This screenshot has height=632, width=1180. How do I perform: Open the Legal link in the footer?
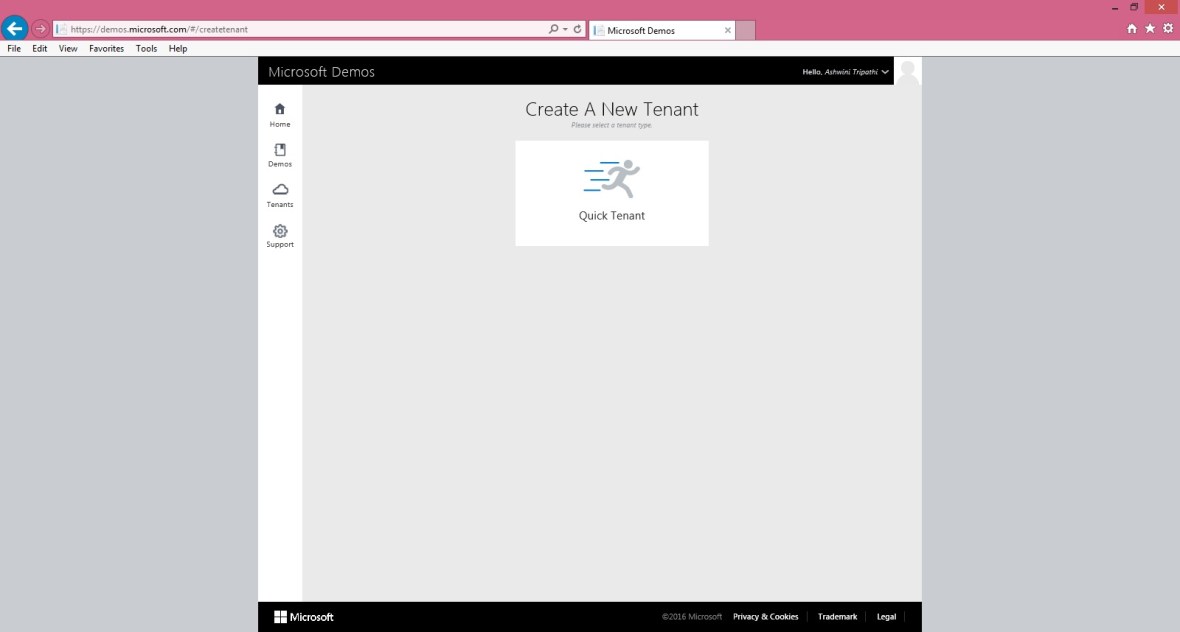coord(886,617)
